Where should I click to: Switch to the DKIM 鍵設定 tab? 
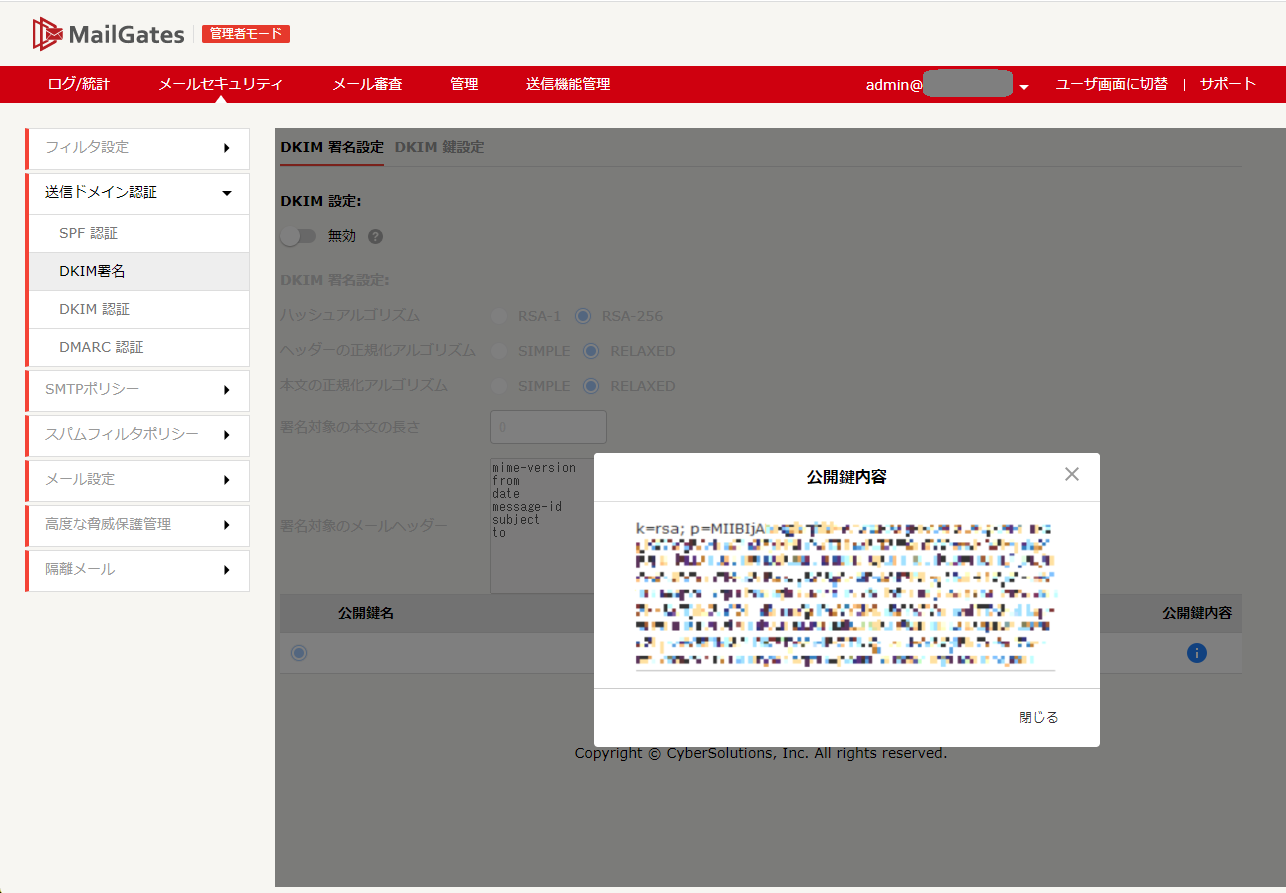tap(439, 147)
